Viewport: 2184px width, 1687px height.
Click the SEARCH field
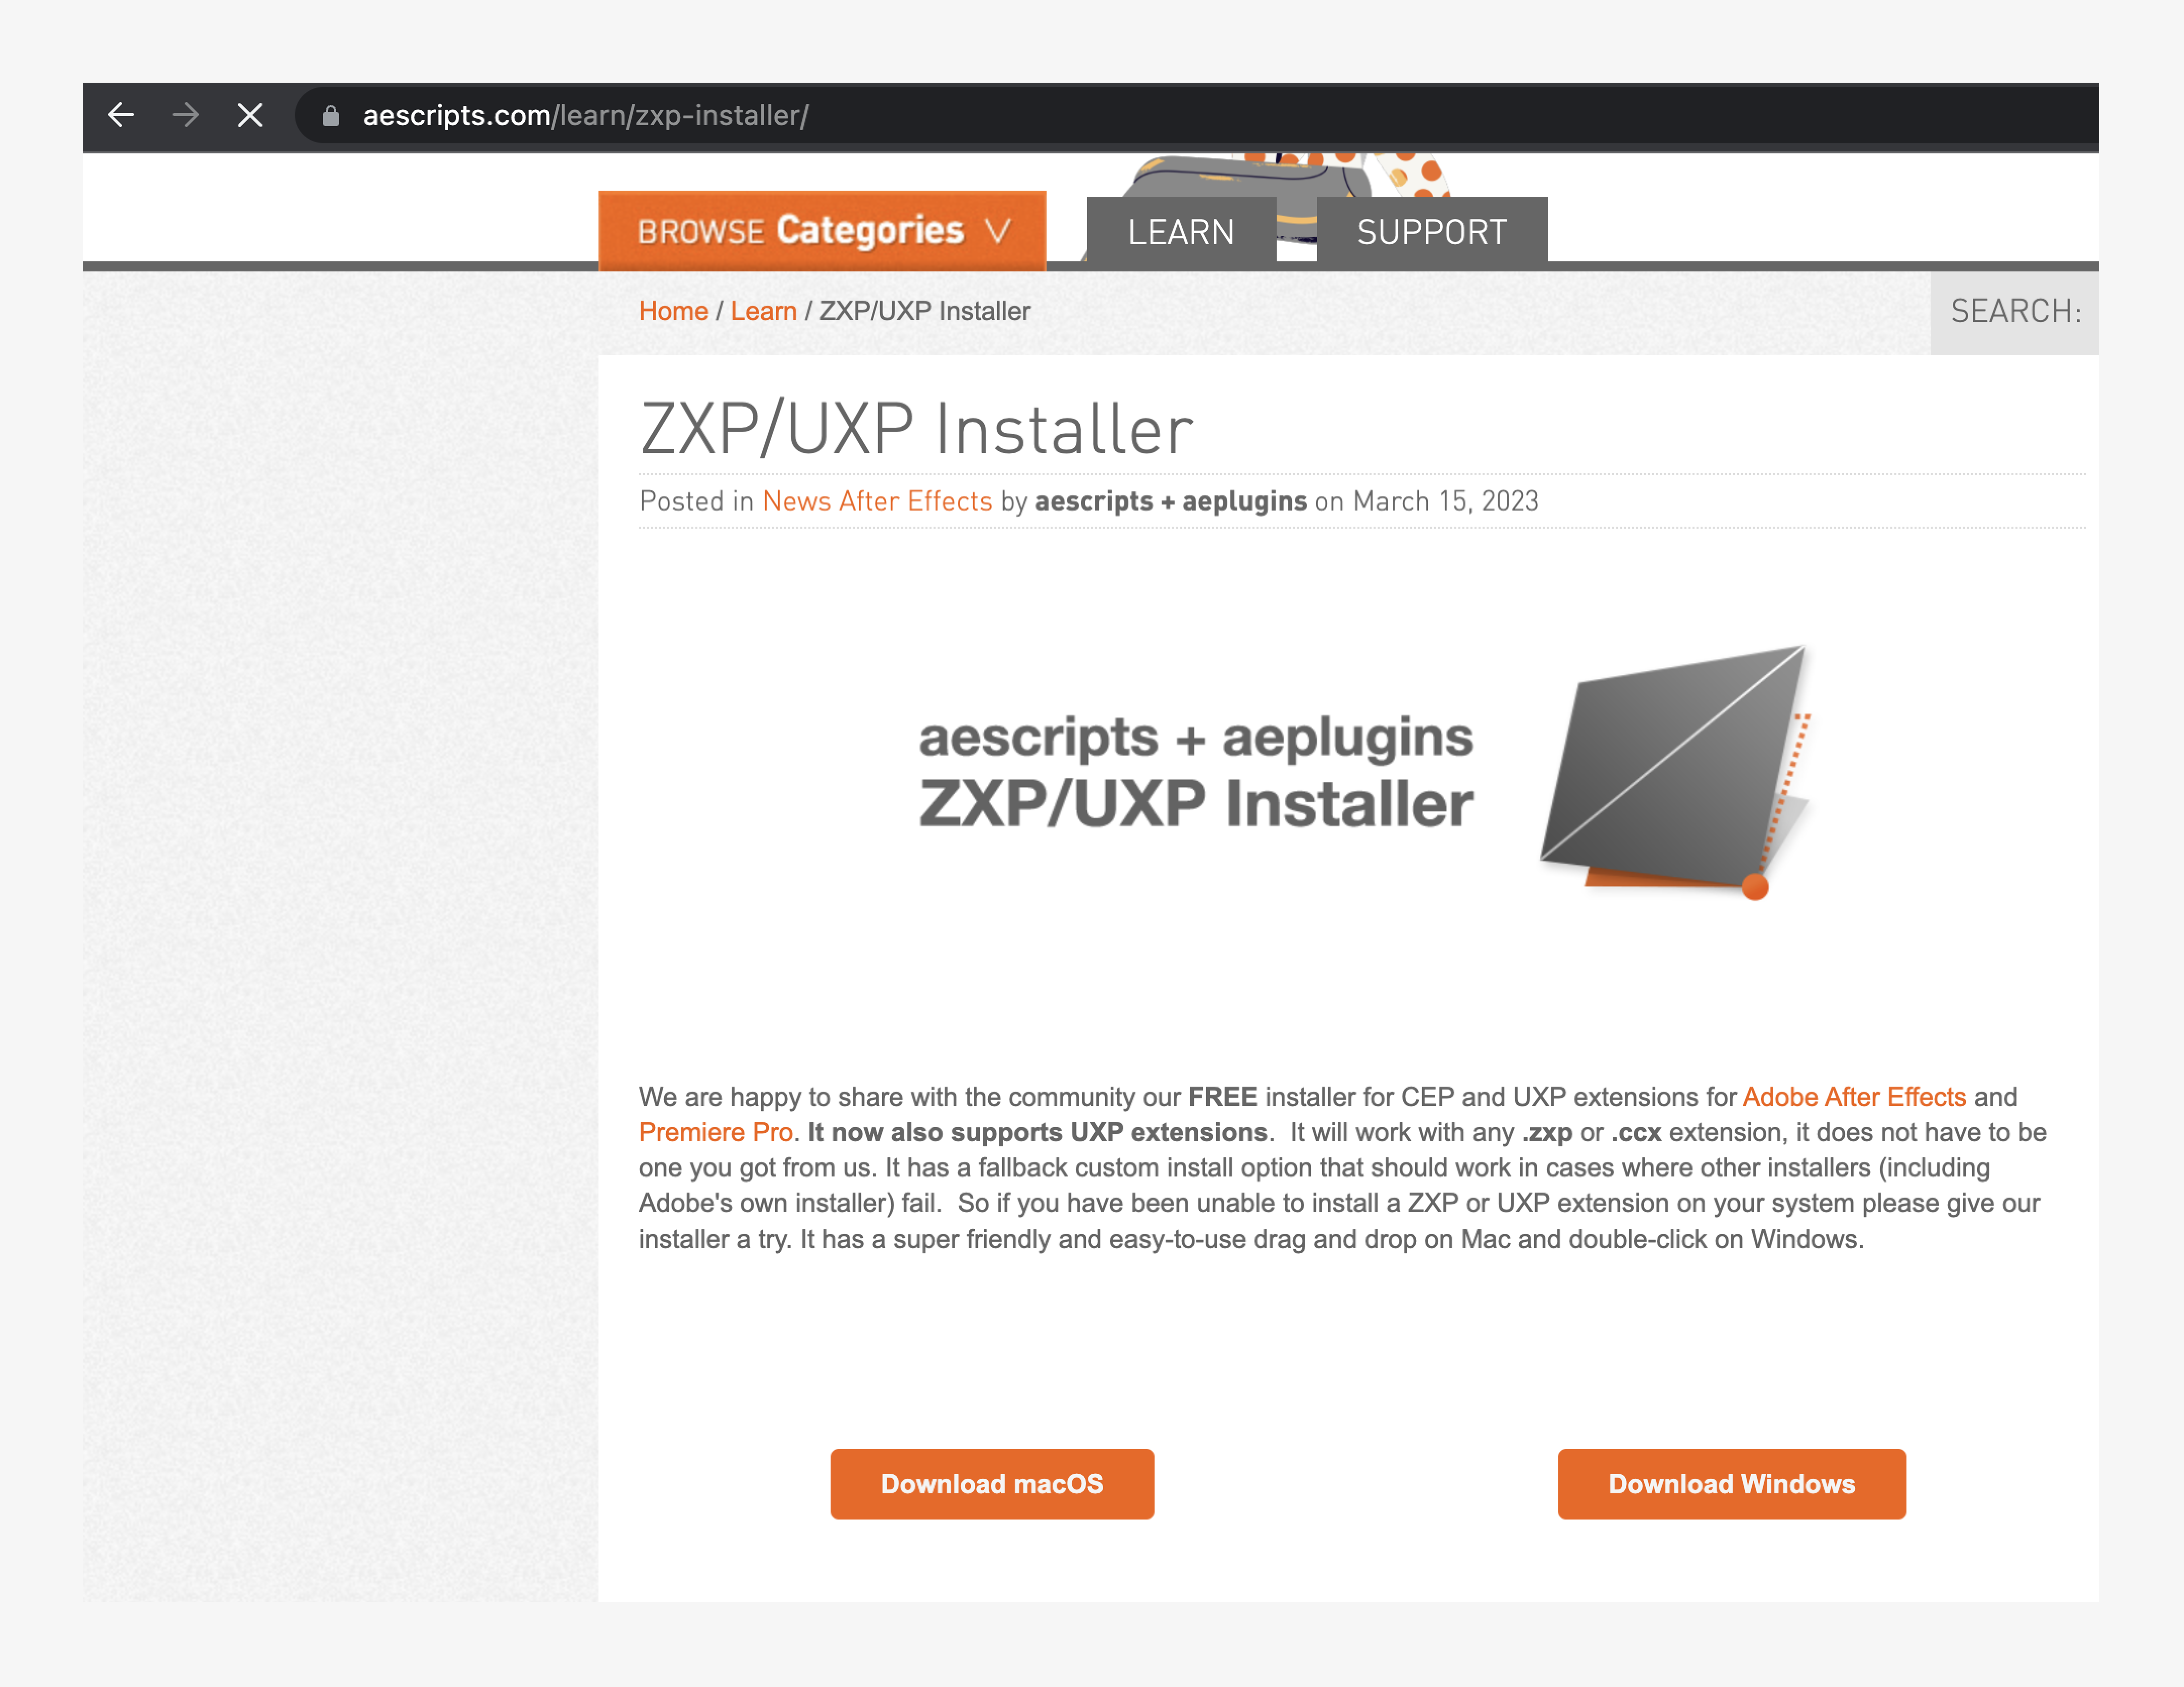click(x=2014, y=312)
